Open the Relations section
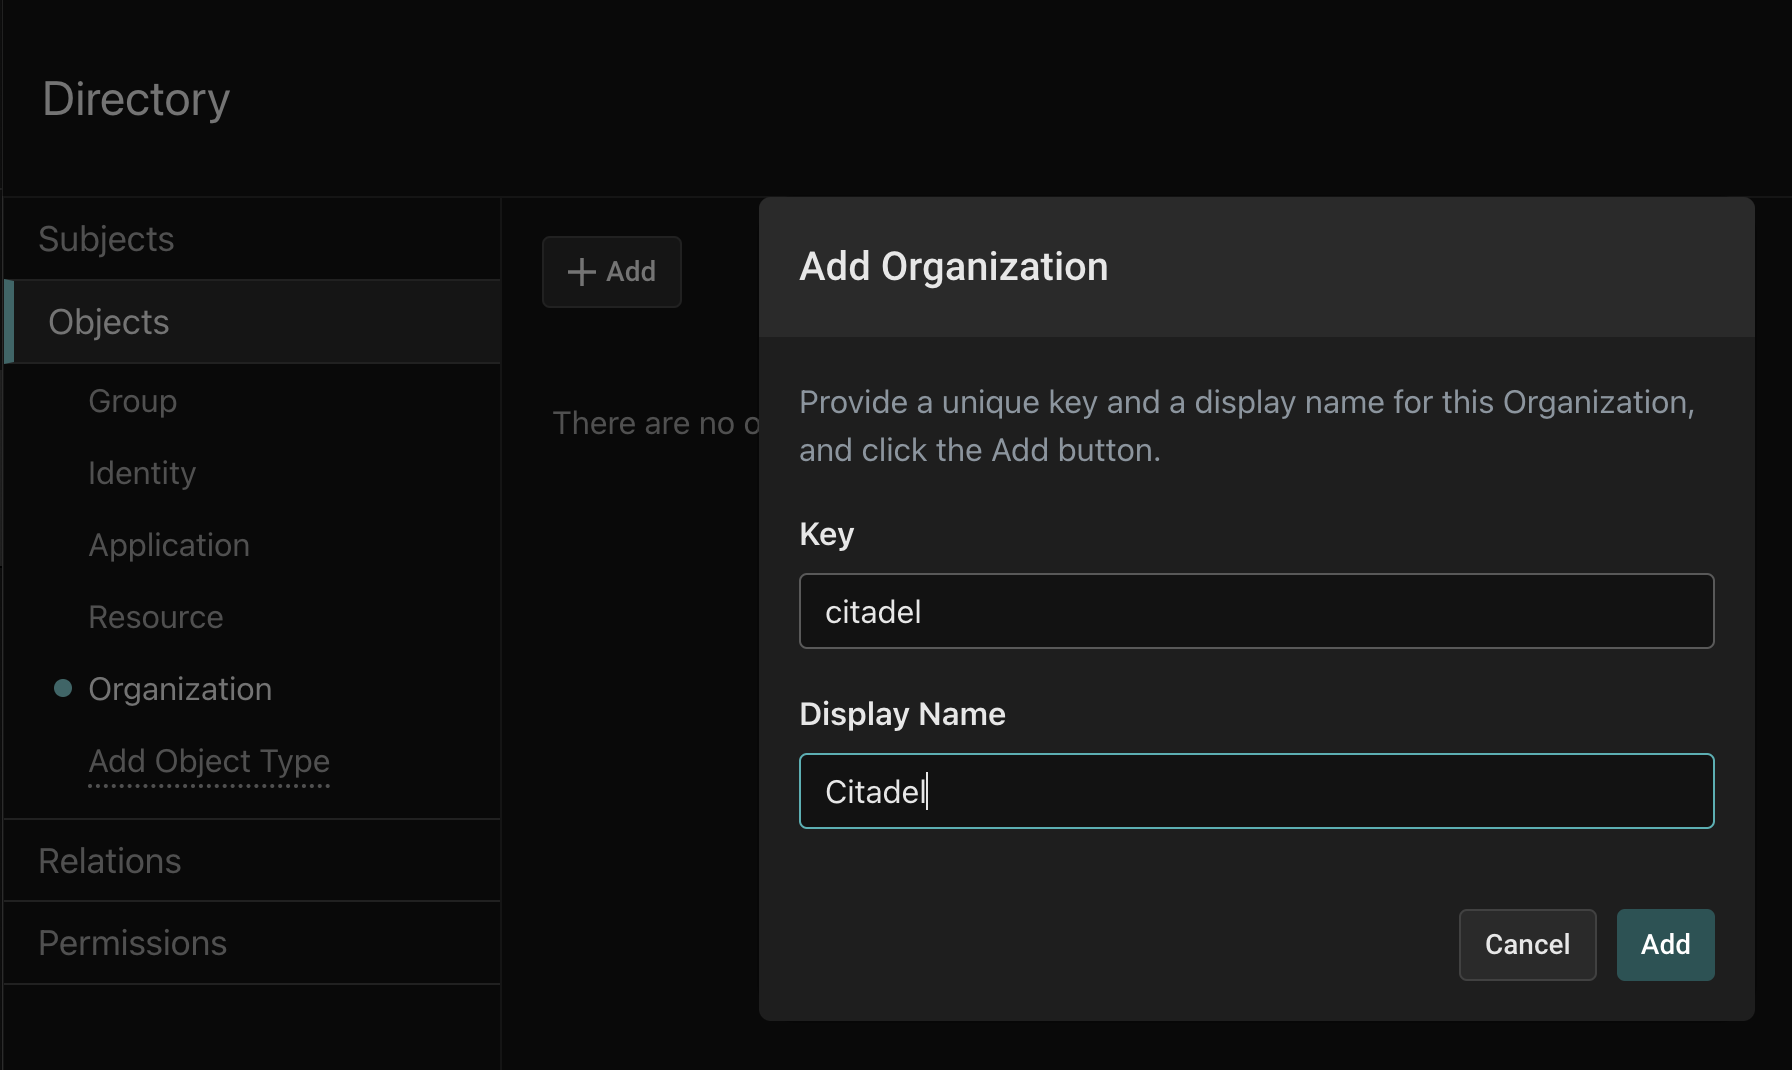The image size is (1792, 1070). coord(110,861)
